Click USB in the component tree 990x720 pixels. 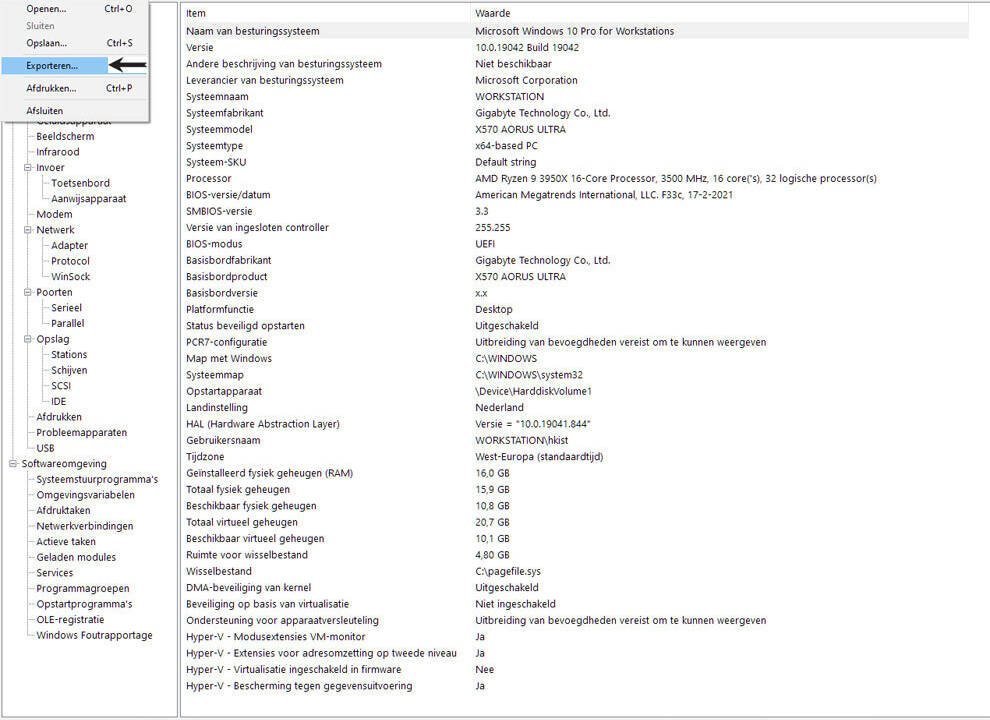tap(44, 447)
